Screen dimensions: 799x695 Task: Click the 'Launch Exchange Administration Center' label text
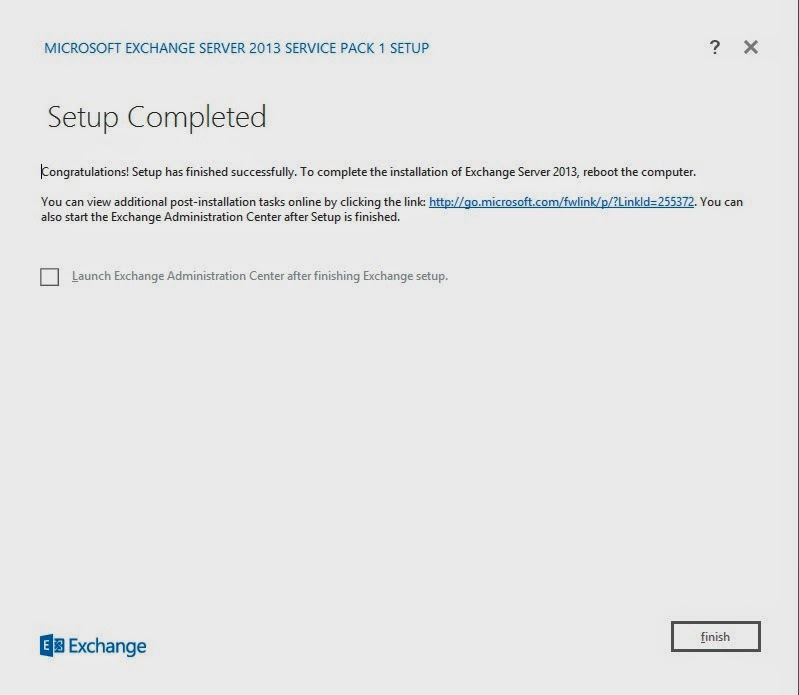coord(200,276)
